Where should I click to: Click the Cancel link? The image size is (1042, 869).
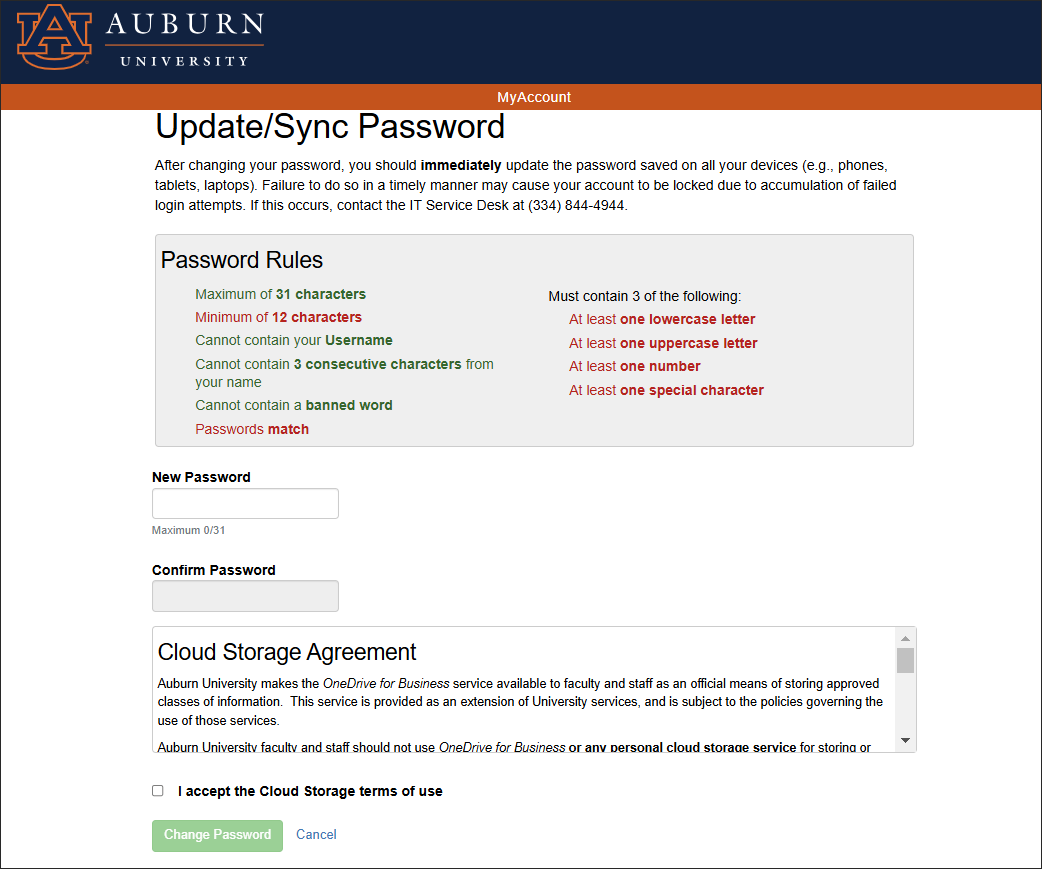coord(316,834)
